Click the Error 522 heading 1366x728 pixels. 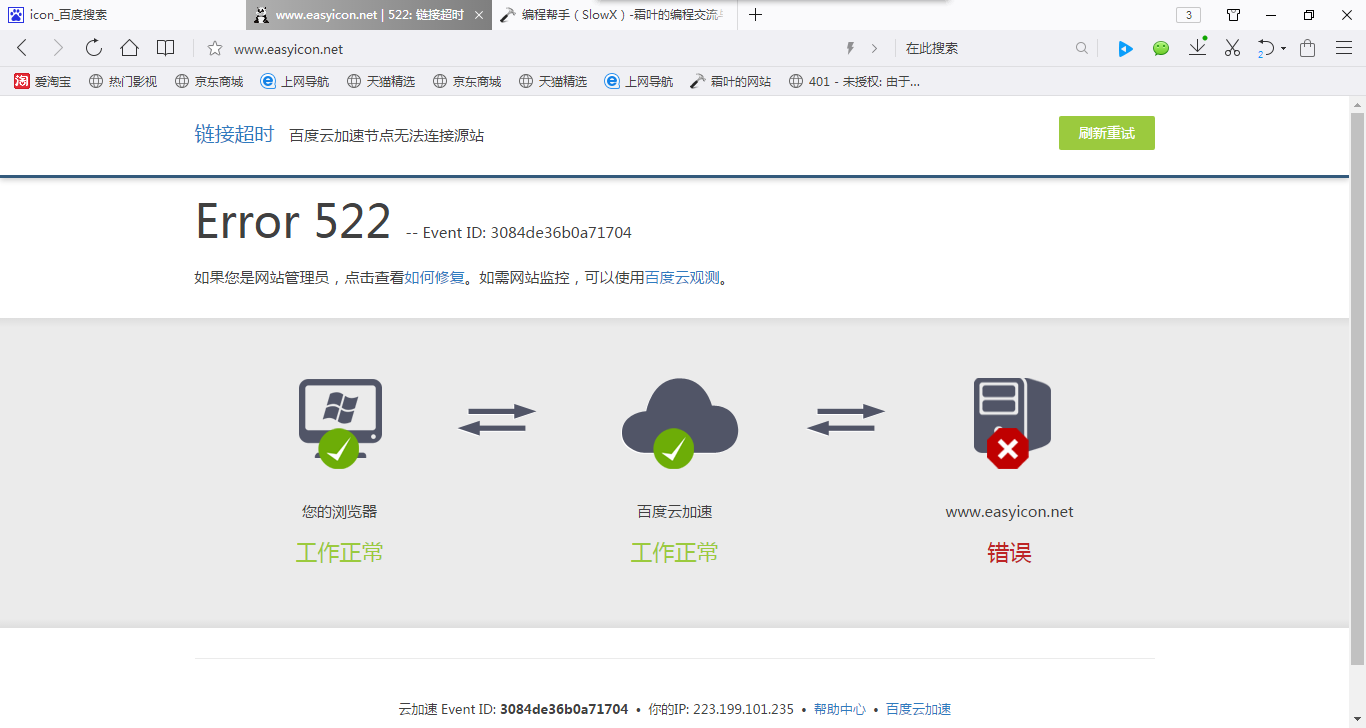(293, 222)
